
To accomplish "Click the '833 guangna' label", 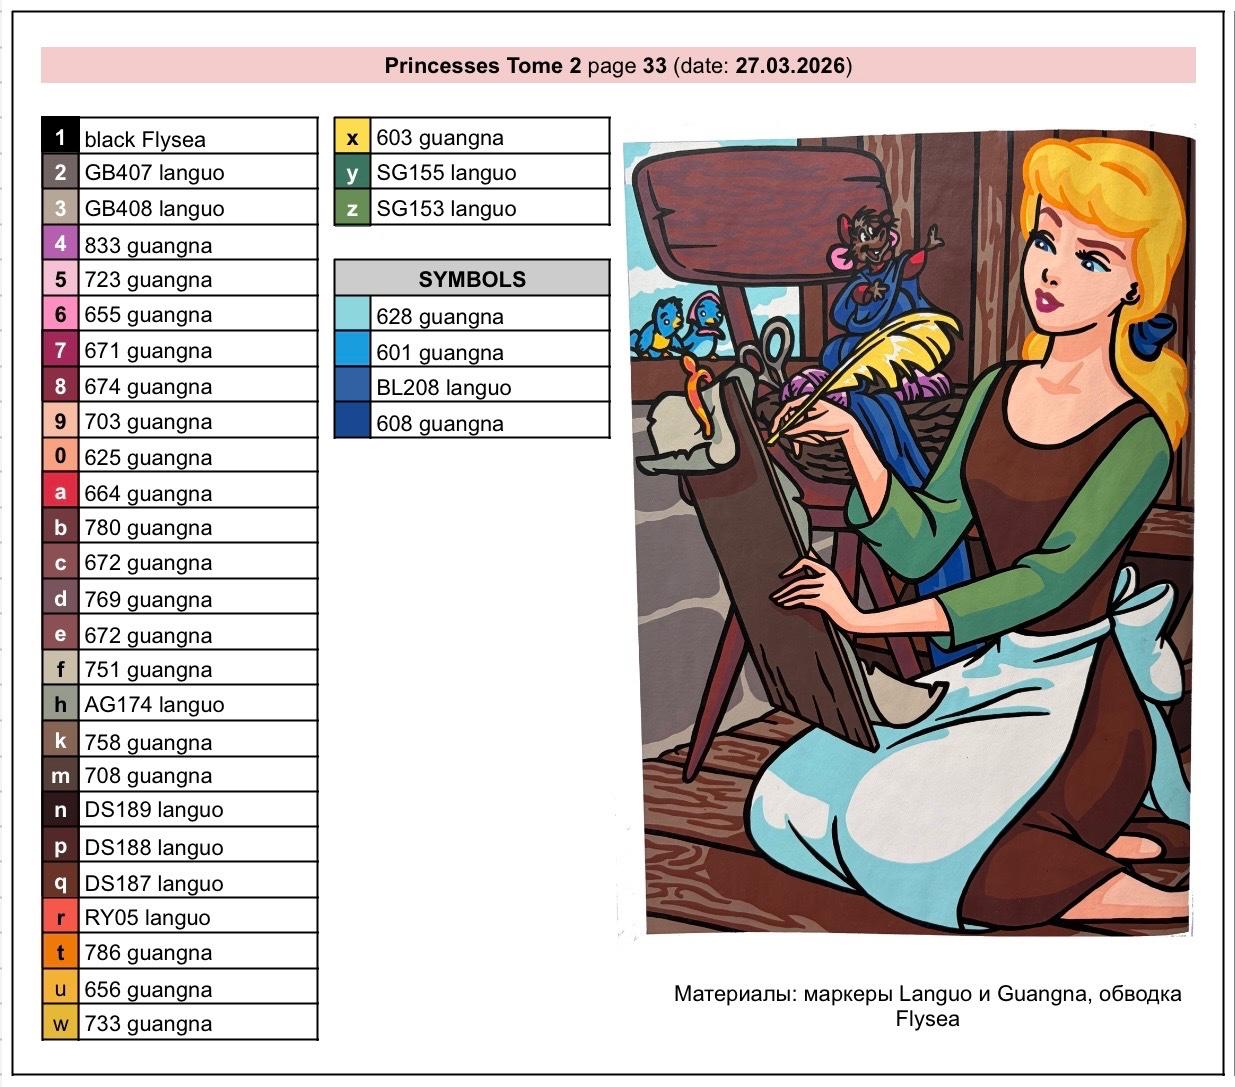I will (x=148, y=245).
